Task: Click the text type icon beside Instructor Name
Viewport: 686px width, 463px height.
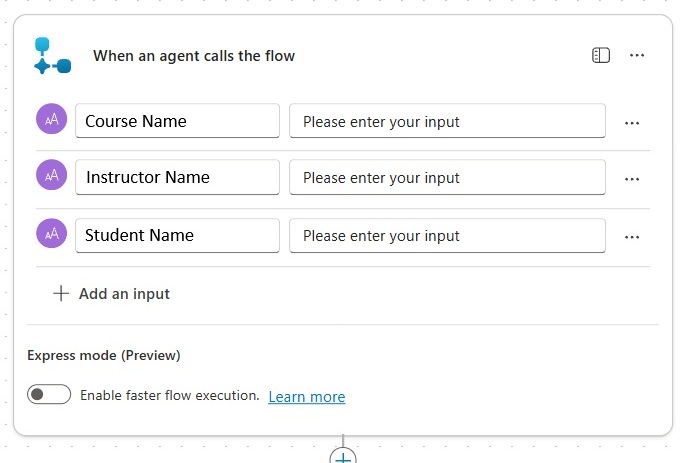Action: (x=51, y=176)
